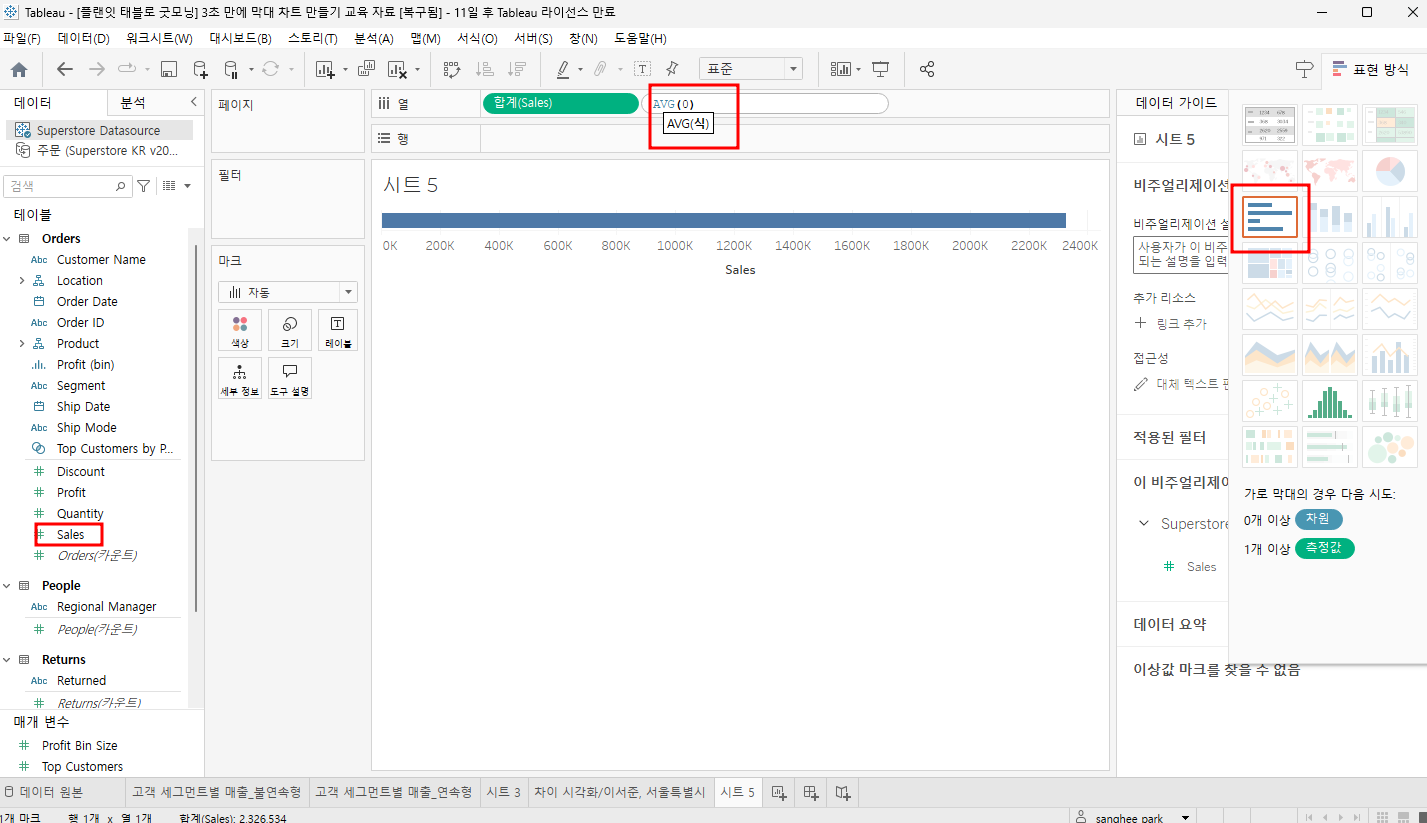Toggle mark labels with the T icon

coord(642,69)
